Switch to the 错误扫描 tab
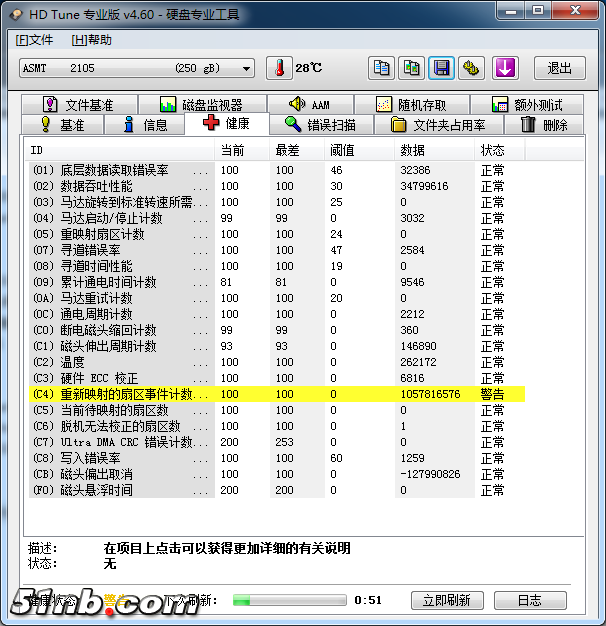 click(x=318, y=125)
